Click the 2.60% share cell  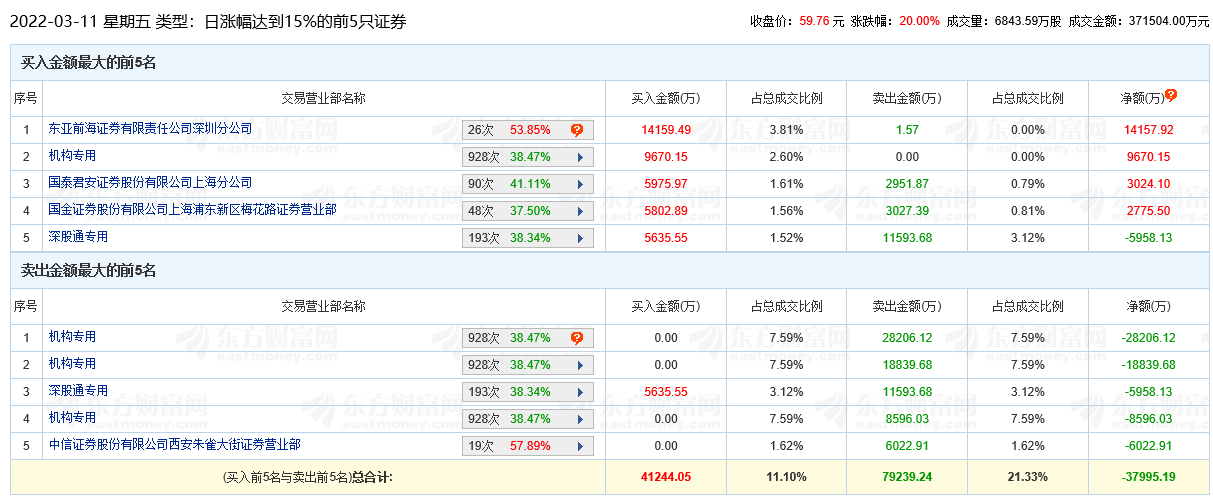click(787, 157)
